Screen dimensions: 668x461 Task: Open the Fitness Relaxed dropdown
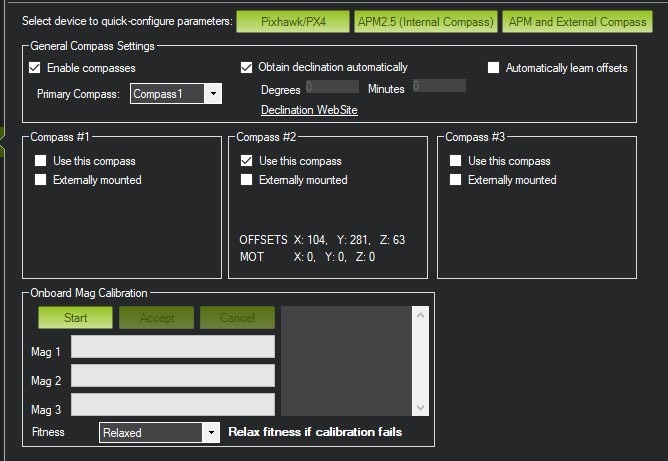pyautogui.click(x=159, y=433)
